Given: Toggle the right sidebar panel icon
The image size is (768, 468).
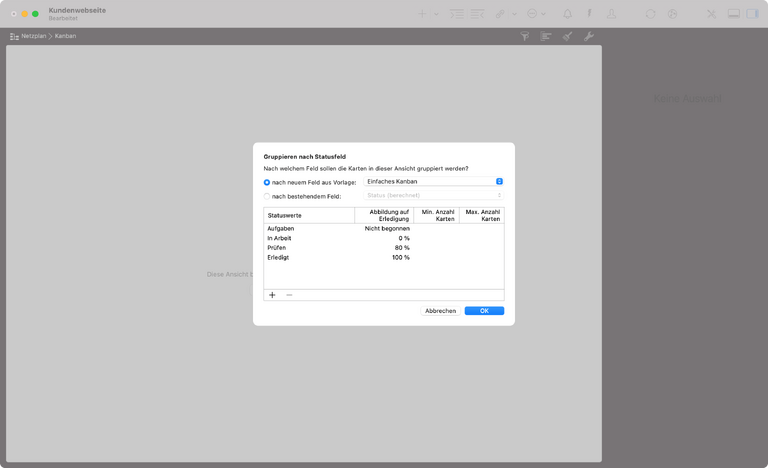Looking at the screenshot, I should [x=751, y=14].
